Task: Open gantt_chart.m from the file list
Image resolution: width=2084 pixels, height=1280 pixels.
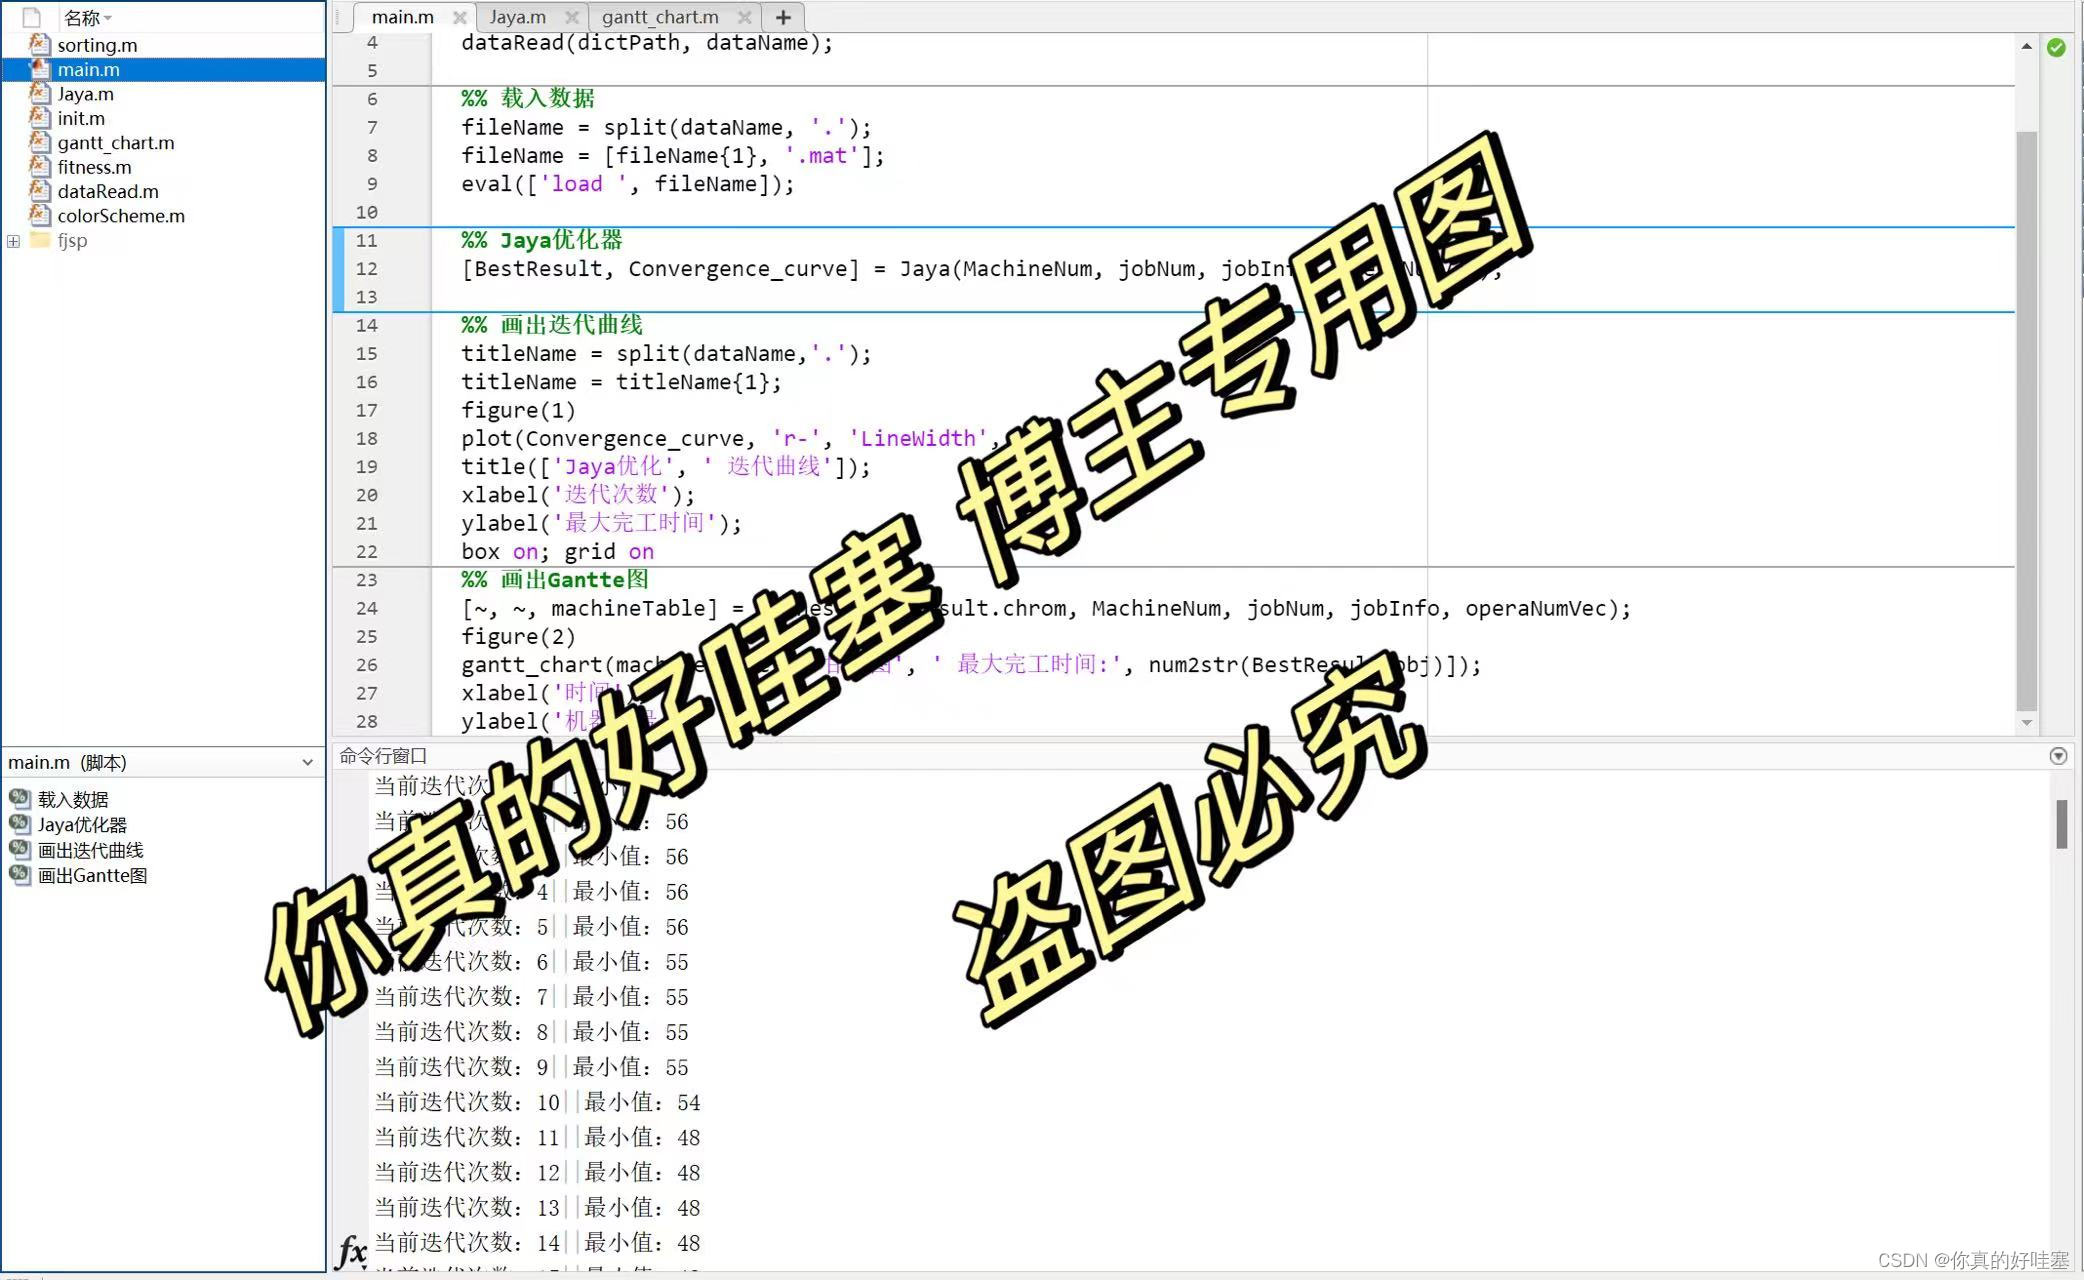Action: (x=115, y=143)
